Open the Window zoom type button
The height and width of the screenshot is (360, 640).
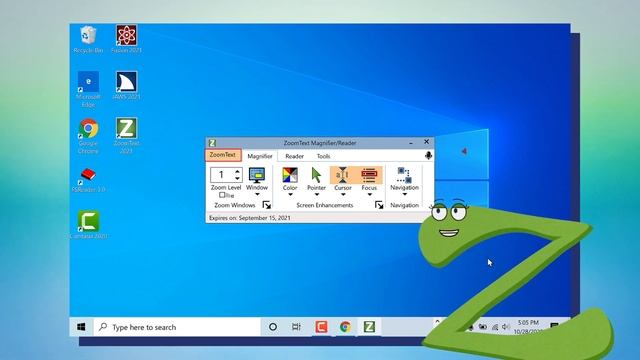(x=257, y=176)
